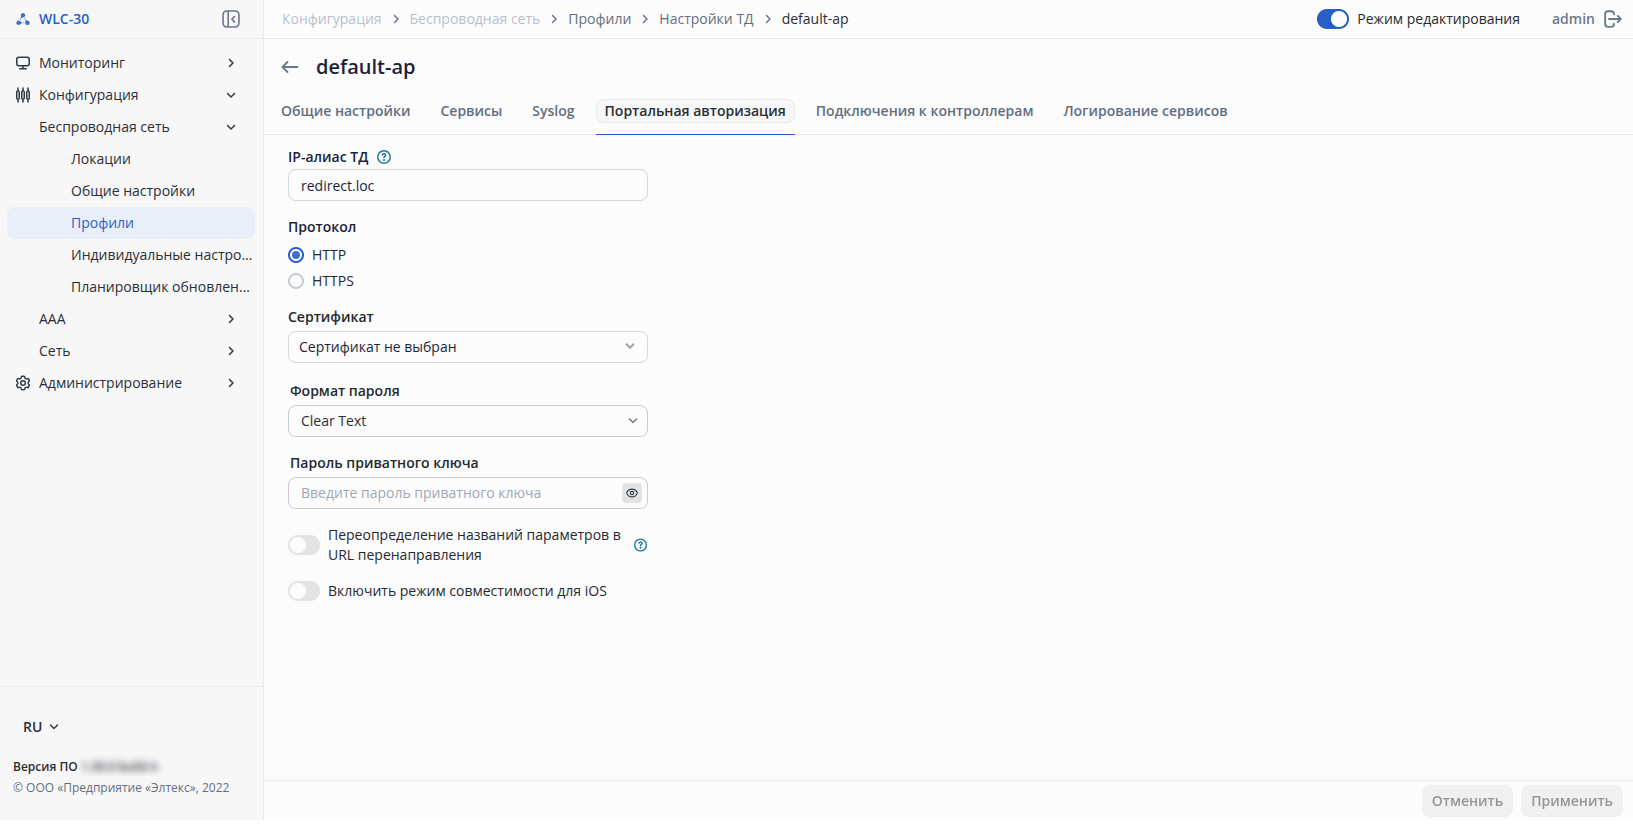Image resolution: width=1633 pixels, height=826 pixels.
Task: Select the HTTPS protocol radio button
Action: 296,281
